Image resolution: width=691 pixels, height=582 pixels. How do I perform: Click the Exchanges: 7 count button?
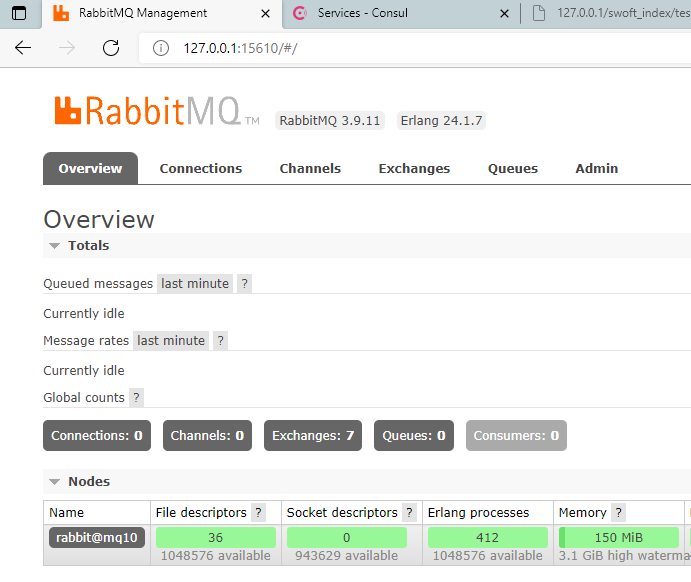point(313,436)
